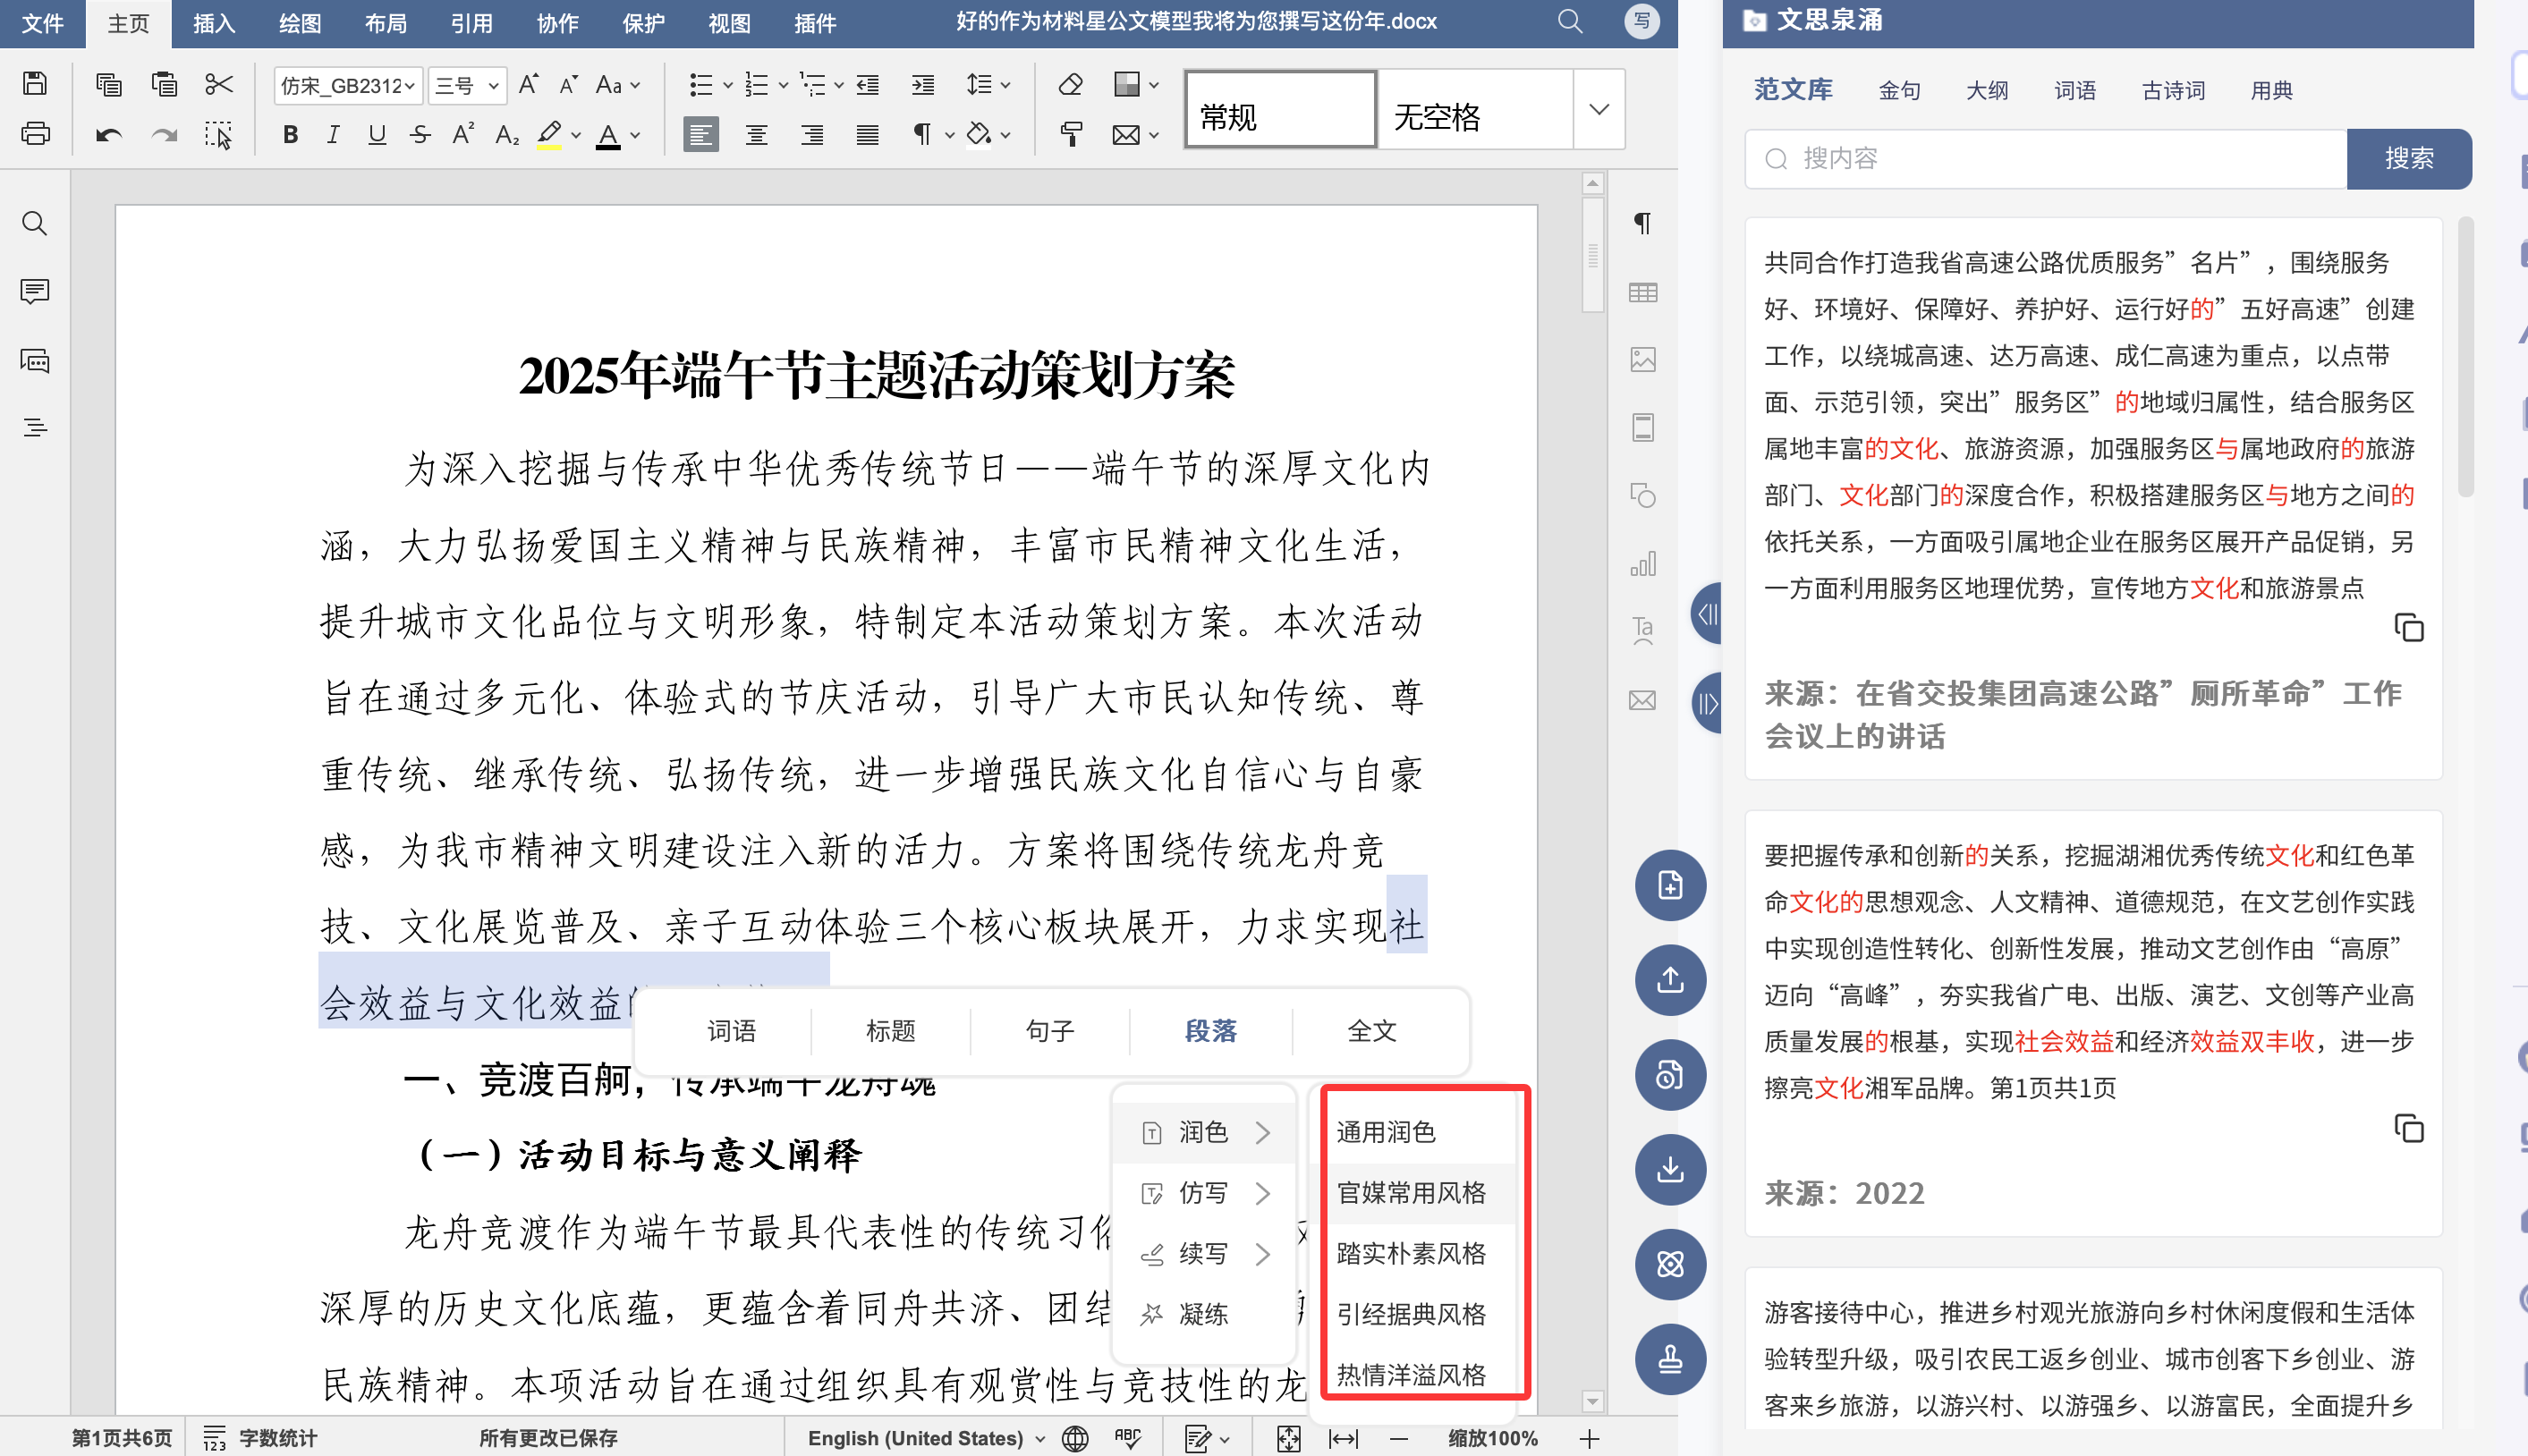2528x1456 pixels.
Task: Click the copy icon under first reference passage
Action: [2408, 627]
